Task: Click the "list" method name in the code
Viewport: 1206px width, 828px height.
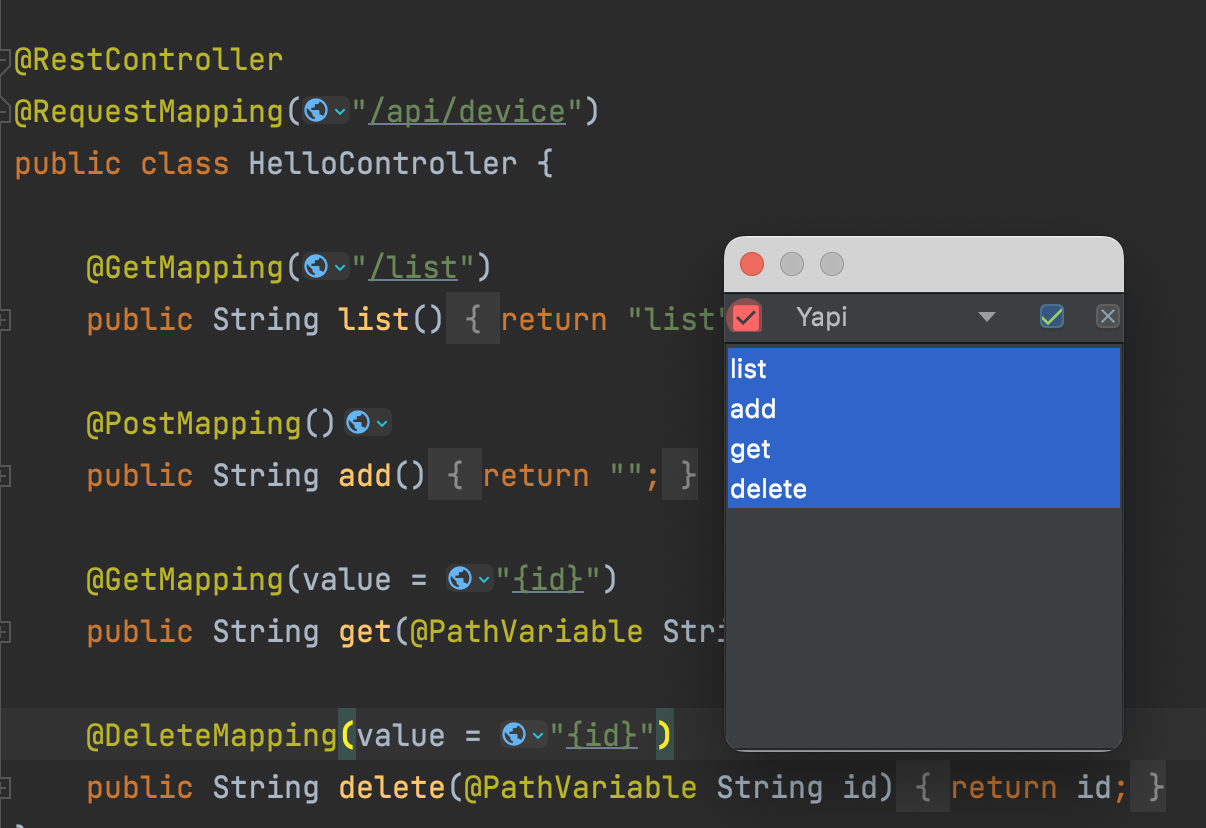Action: [x=374, y=319]
